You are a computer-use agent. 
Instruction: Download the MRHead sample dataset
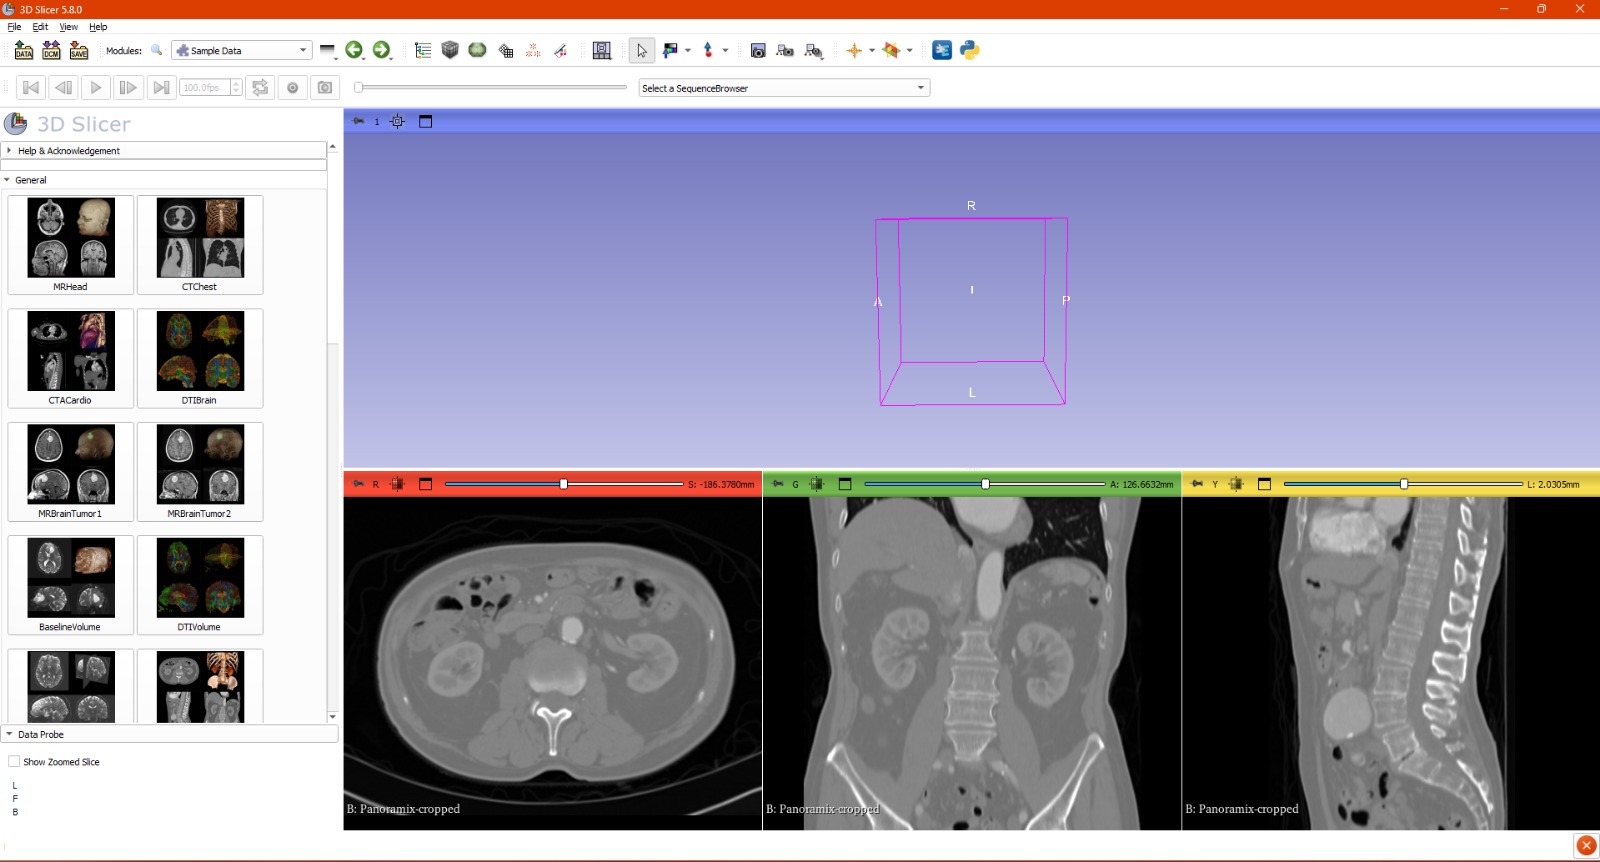70,245
